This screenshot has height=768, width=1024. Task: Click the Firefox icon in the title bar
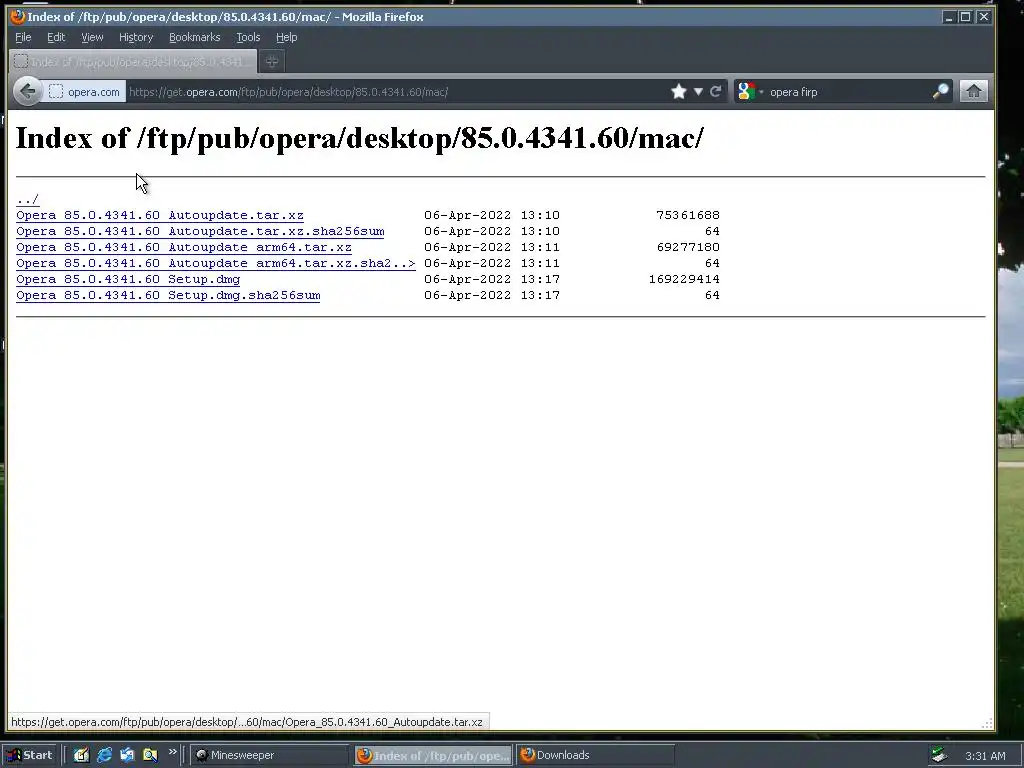[18, 16]
